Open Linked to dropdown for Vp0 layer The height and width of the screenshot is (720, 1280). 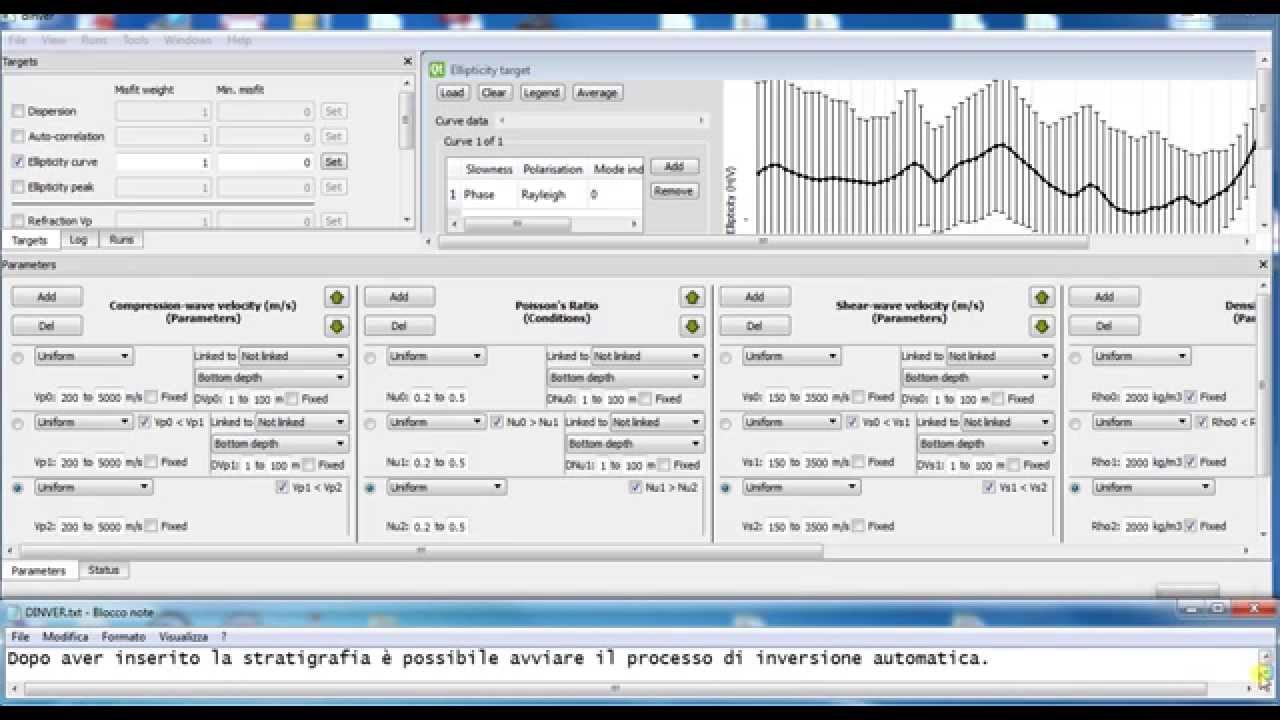tap(293, 356)
